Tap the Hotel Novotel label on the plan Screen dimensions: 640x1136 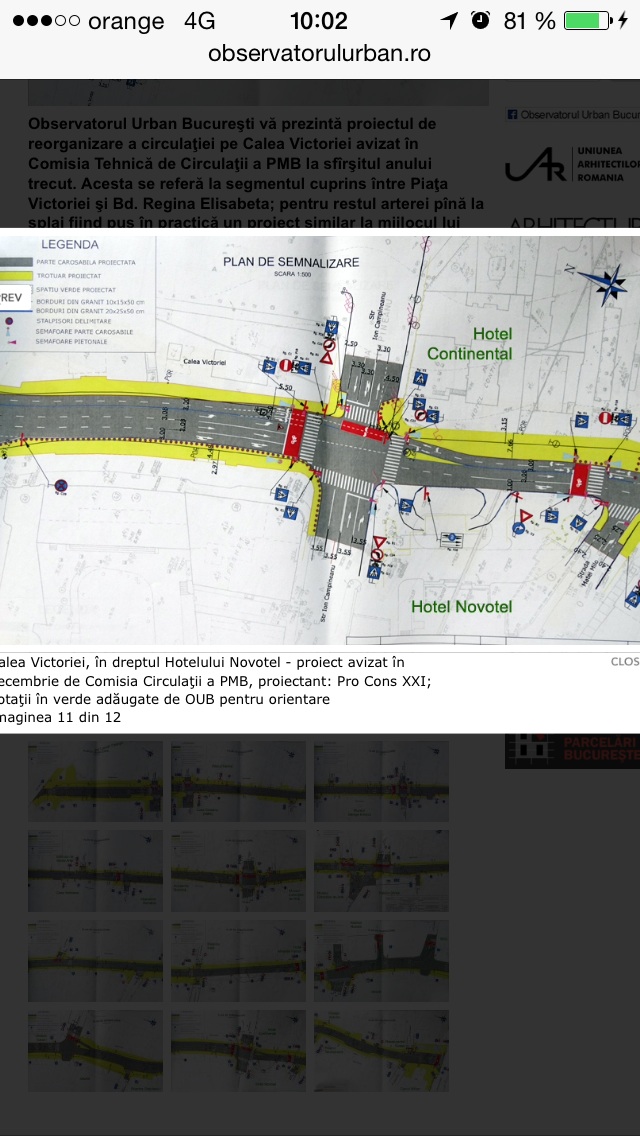(462, 606)
